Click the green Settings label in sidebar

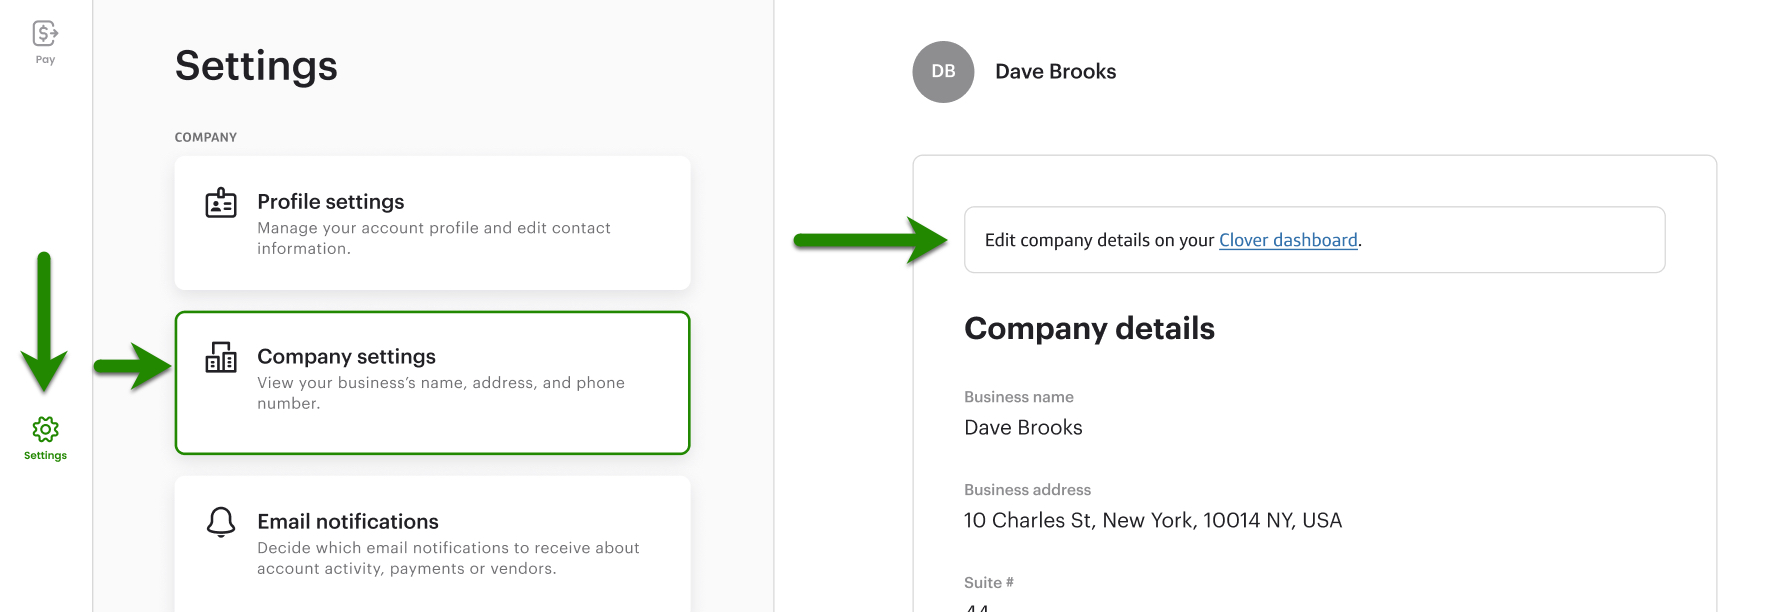(44, 454)
